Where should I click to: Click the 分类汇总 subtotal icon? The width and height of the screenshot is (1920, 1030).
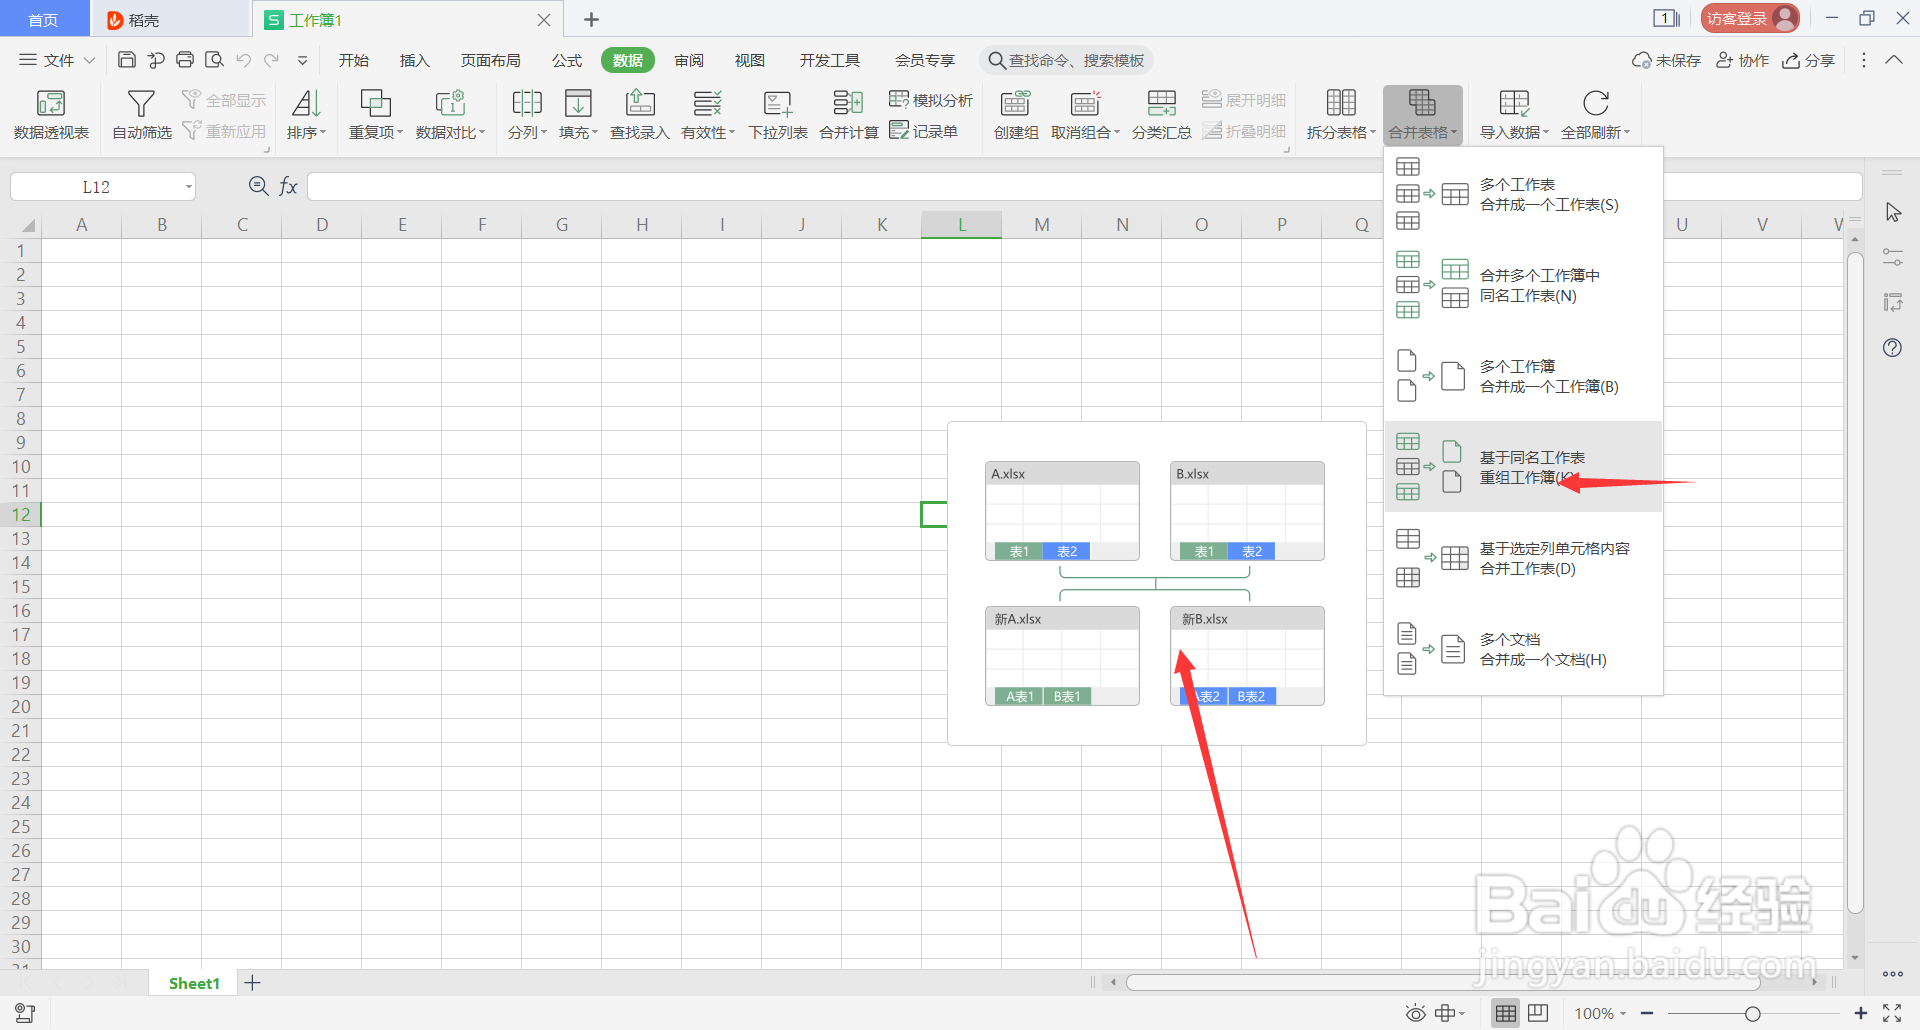pyautogui.click(x=1161, y=103)
